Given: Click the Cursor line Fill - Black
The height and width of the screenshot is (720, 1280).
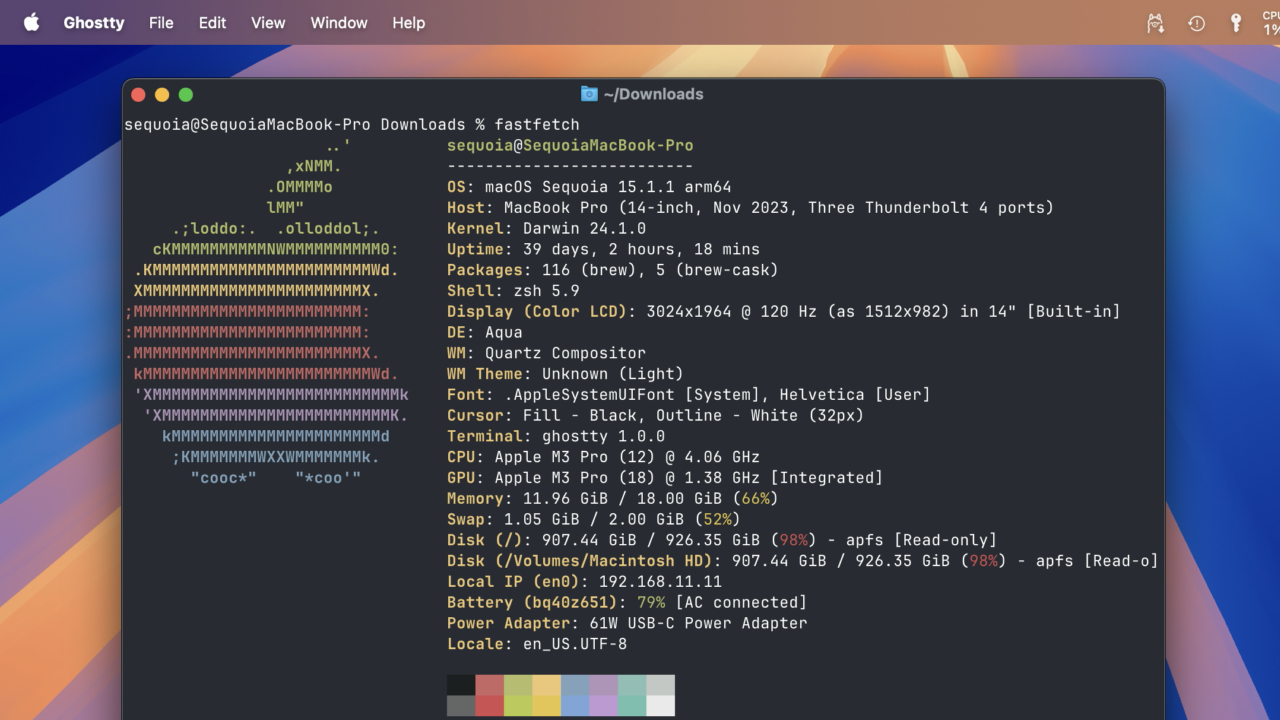Looking at the screenshot, I should coord(655,415).
